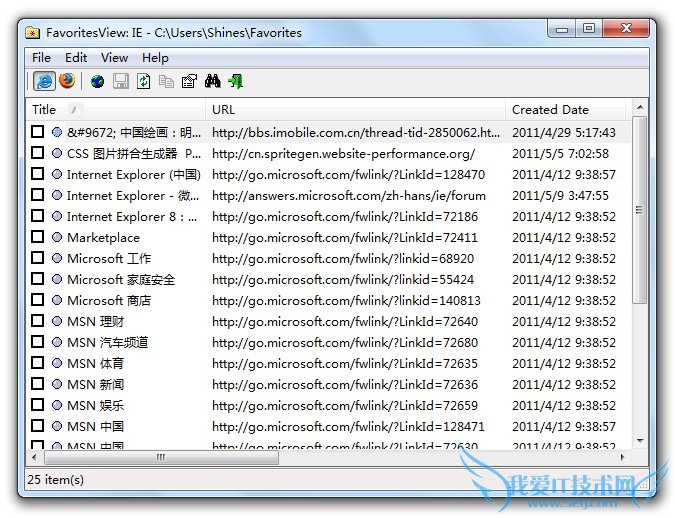This screenshot has height=518, width=675.
Task: Check the Microsoft 工作 row checkbox
Action: click(x=37, y=257)
